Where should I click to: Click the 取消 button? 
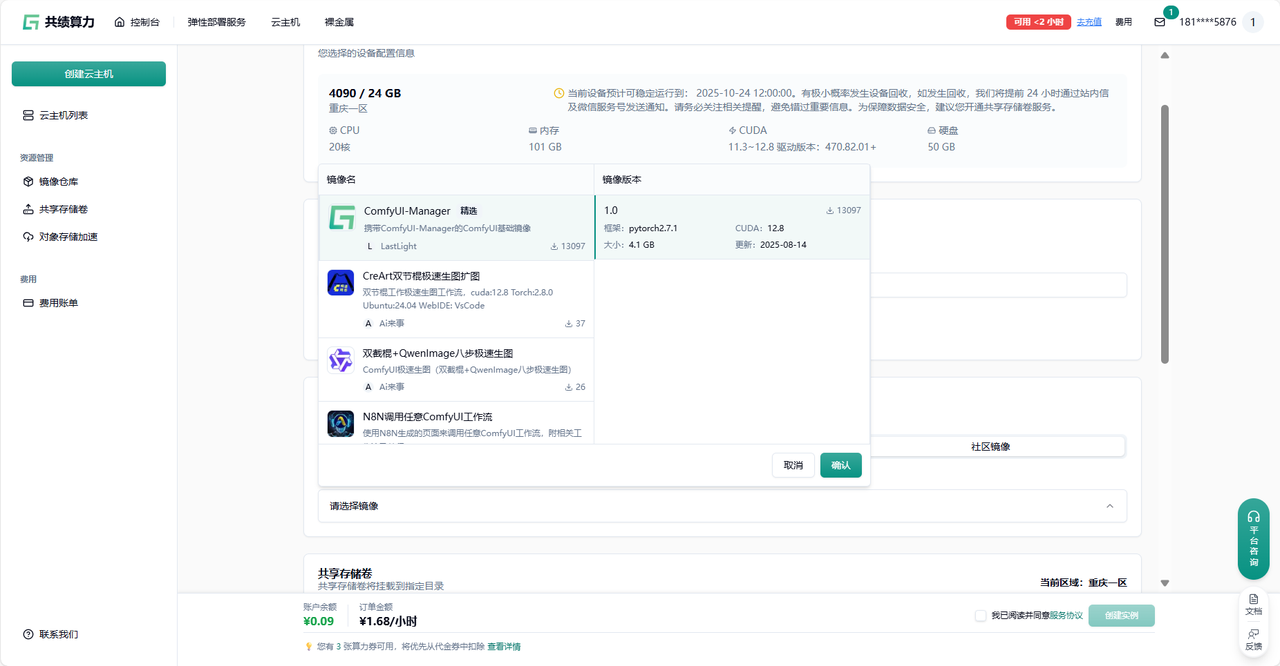[793, 465]
